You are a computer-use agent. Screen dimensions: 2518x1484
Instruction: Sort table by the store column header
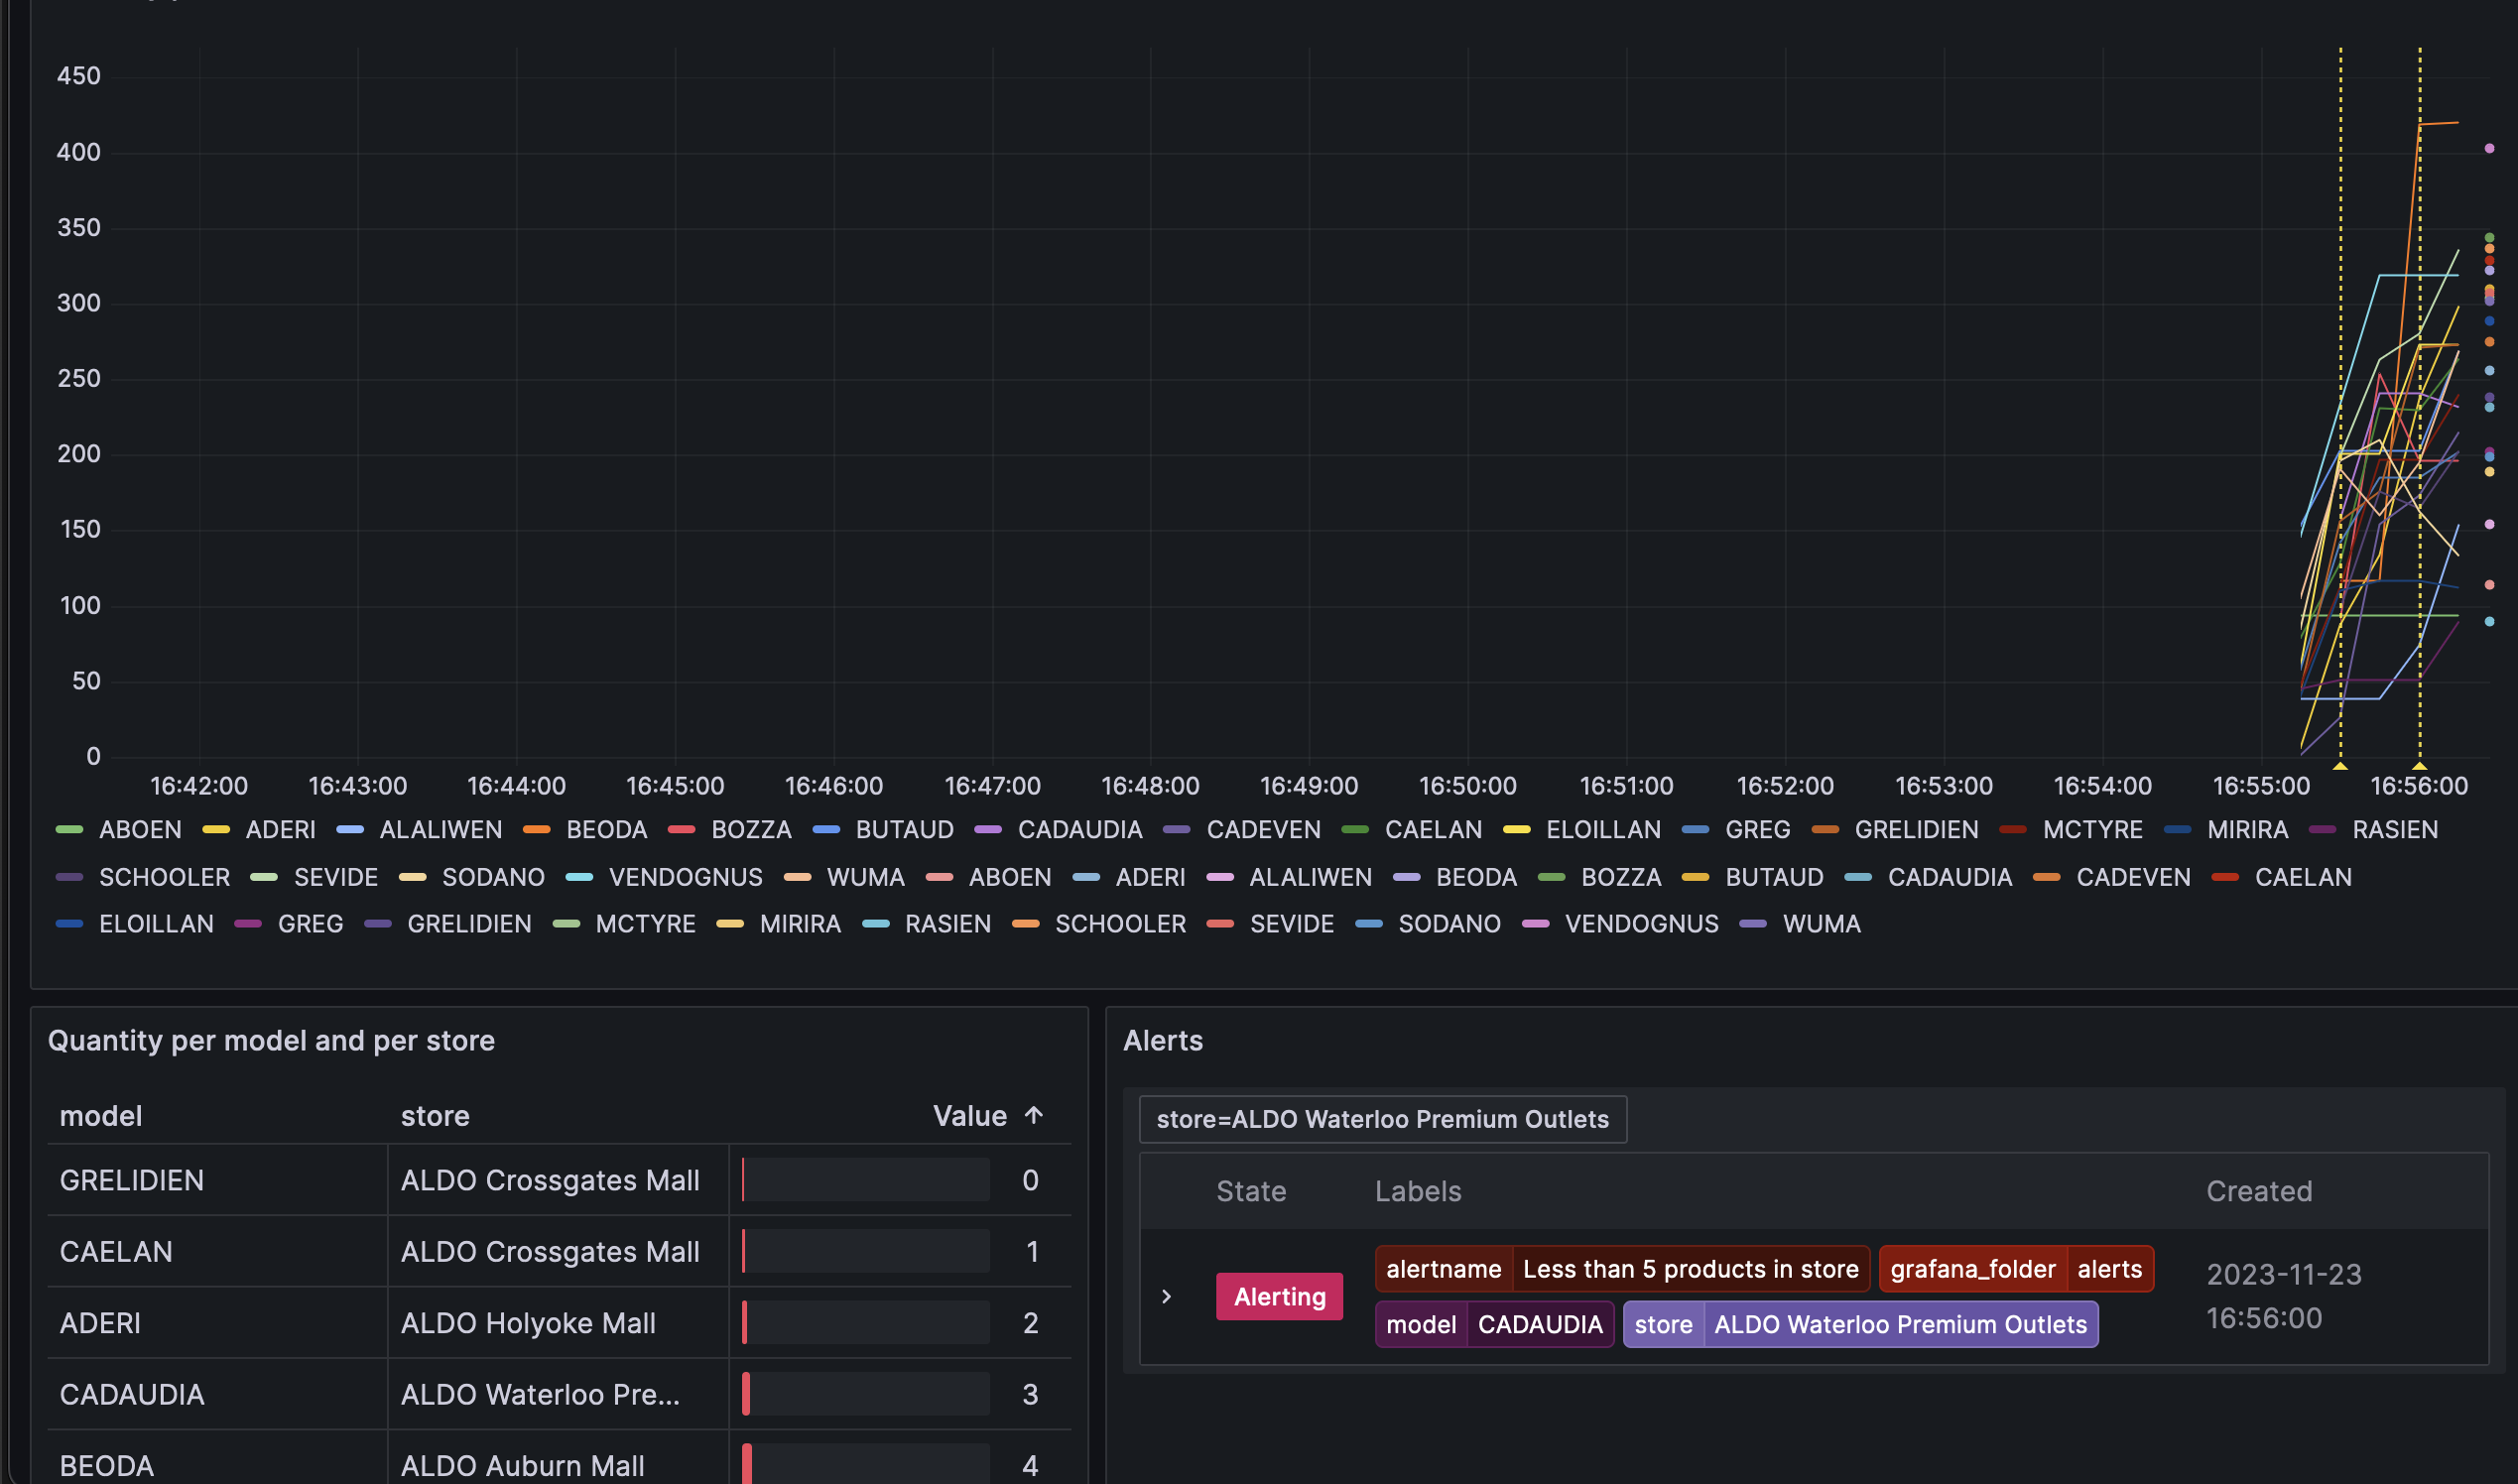click(435, 1116)
